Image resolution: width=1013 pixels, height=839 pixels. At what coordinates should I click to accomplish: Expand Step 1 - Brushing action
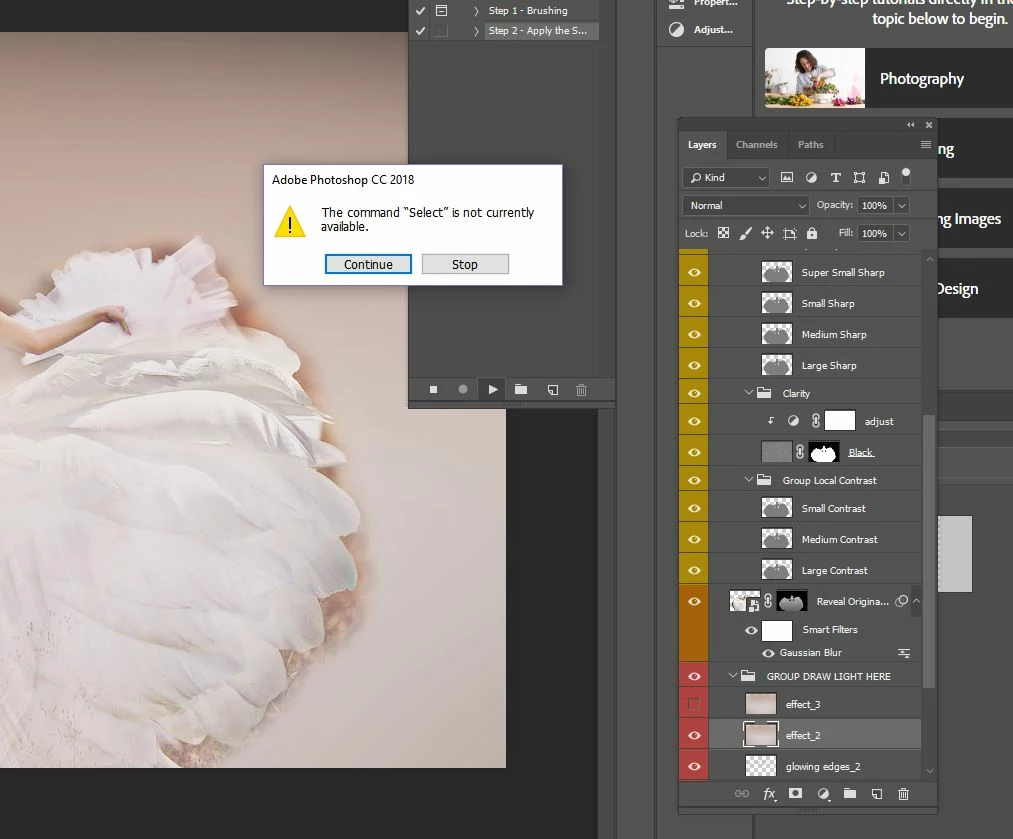[476, 11]
